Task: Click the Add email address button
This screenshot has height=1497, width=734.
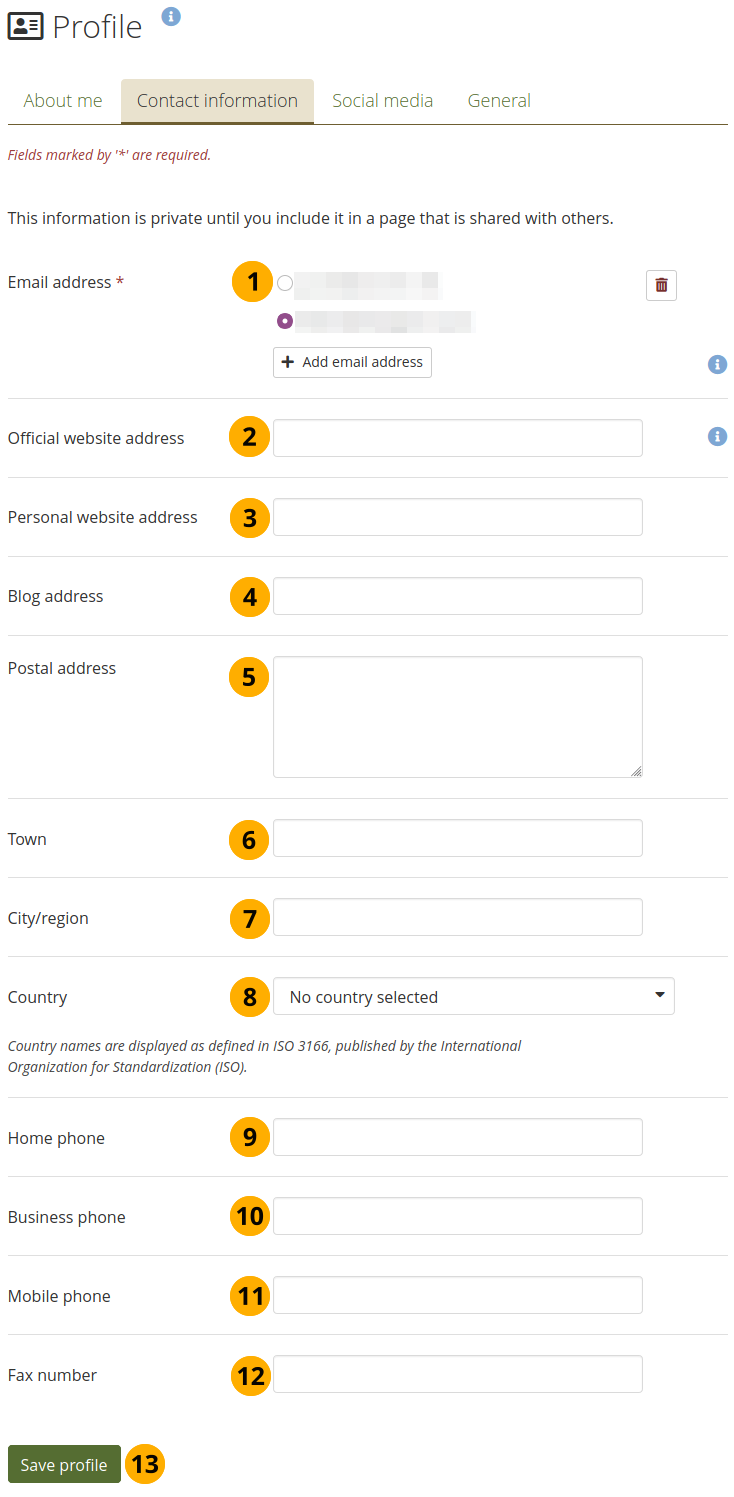Action: 352,362
